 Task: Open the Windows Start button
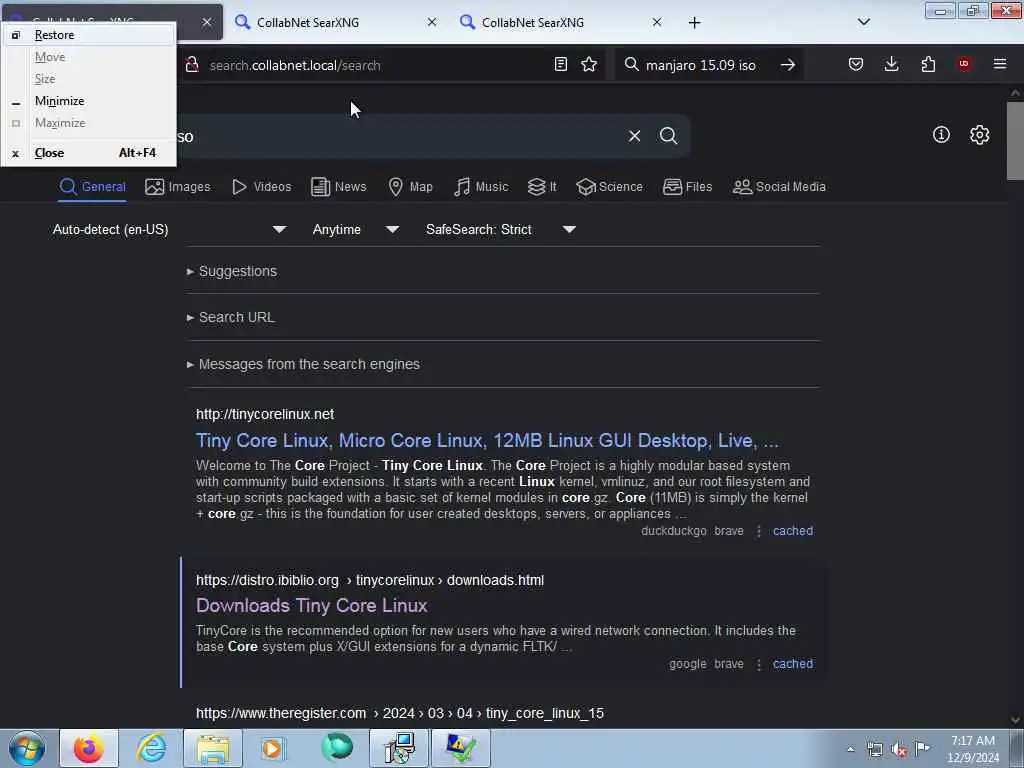pos(27,748)
